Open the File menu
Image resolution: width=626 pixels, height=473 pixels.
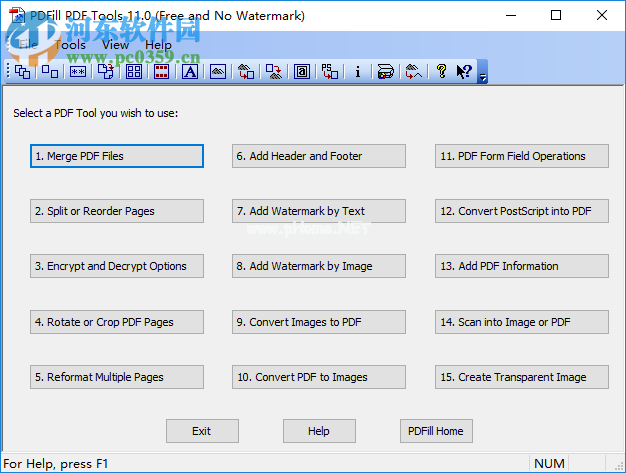click(x=28, y=45)
